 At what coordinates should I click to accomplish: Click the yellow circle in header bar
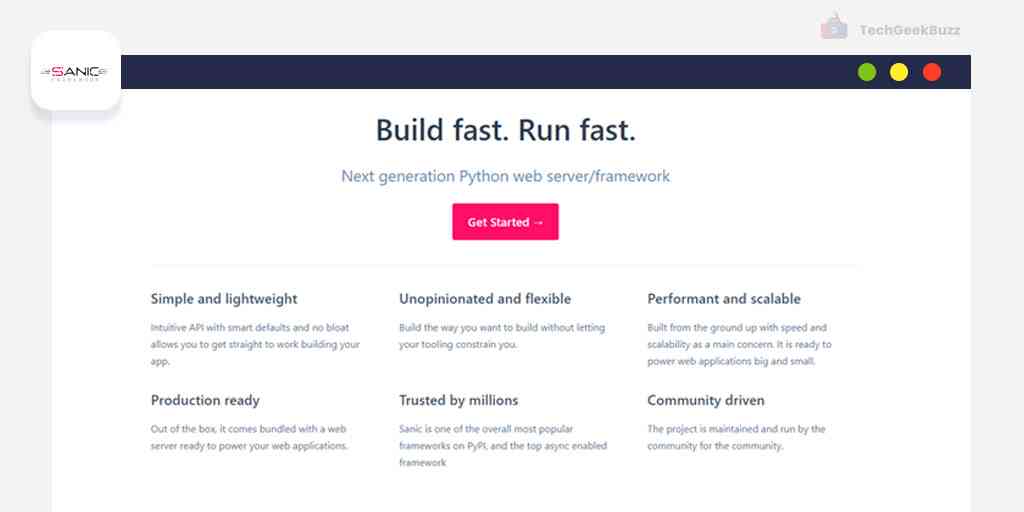click(x=899, y=72)
